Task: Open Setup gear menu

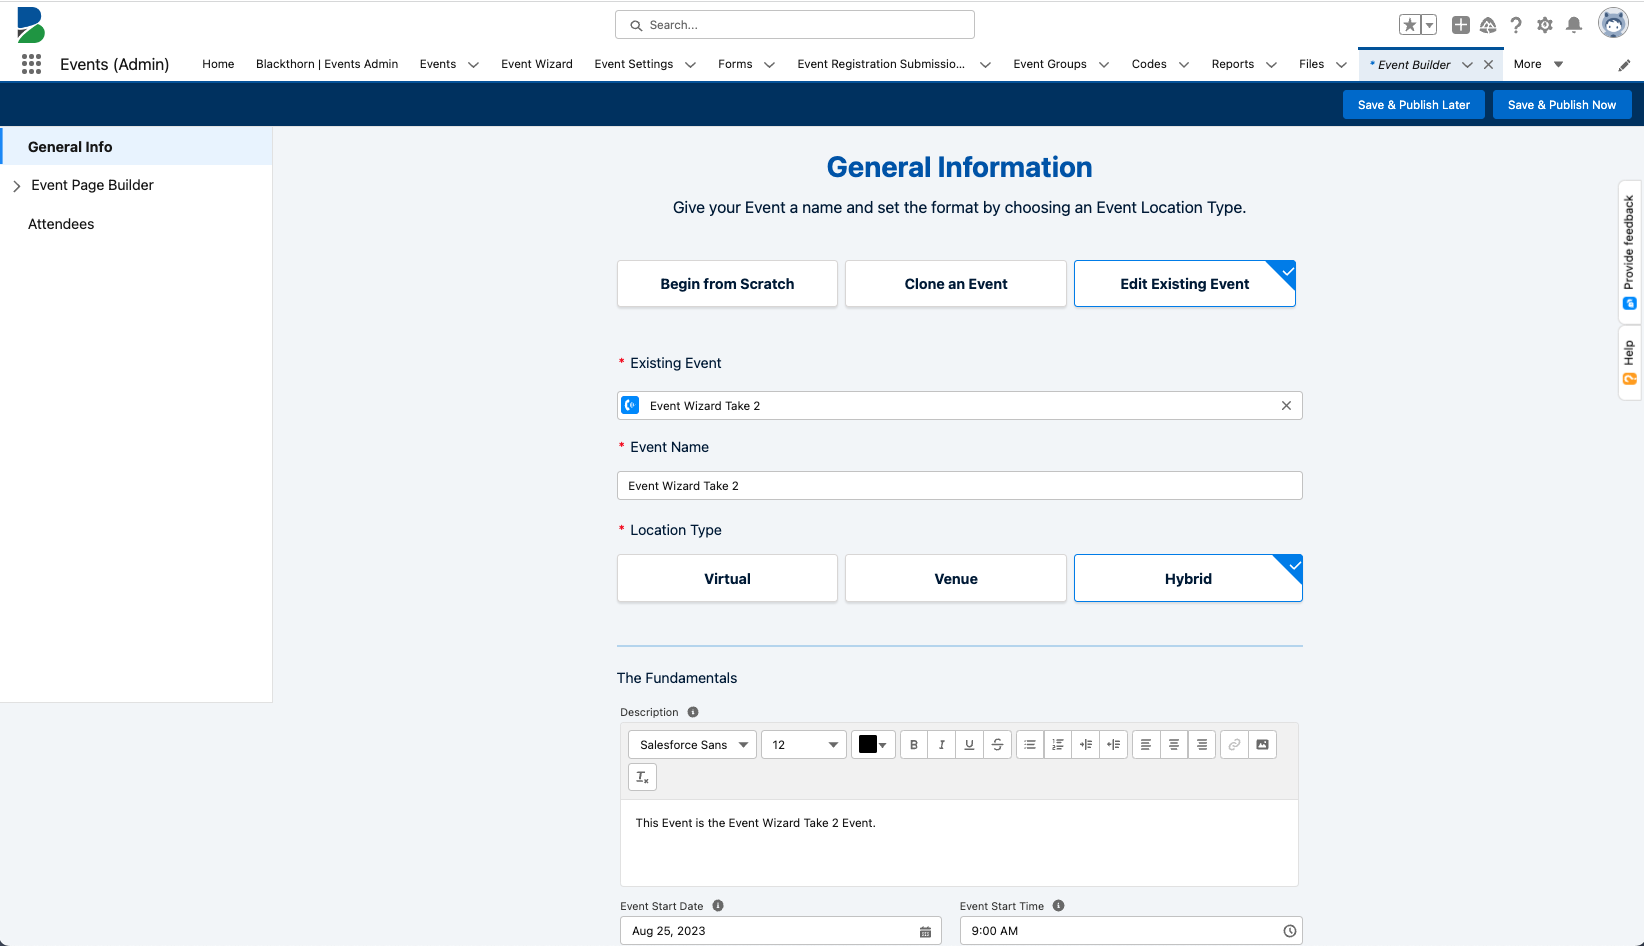Action: pos(1545,25)
